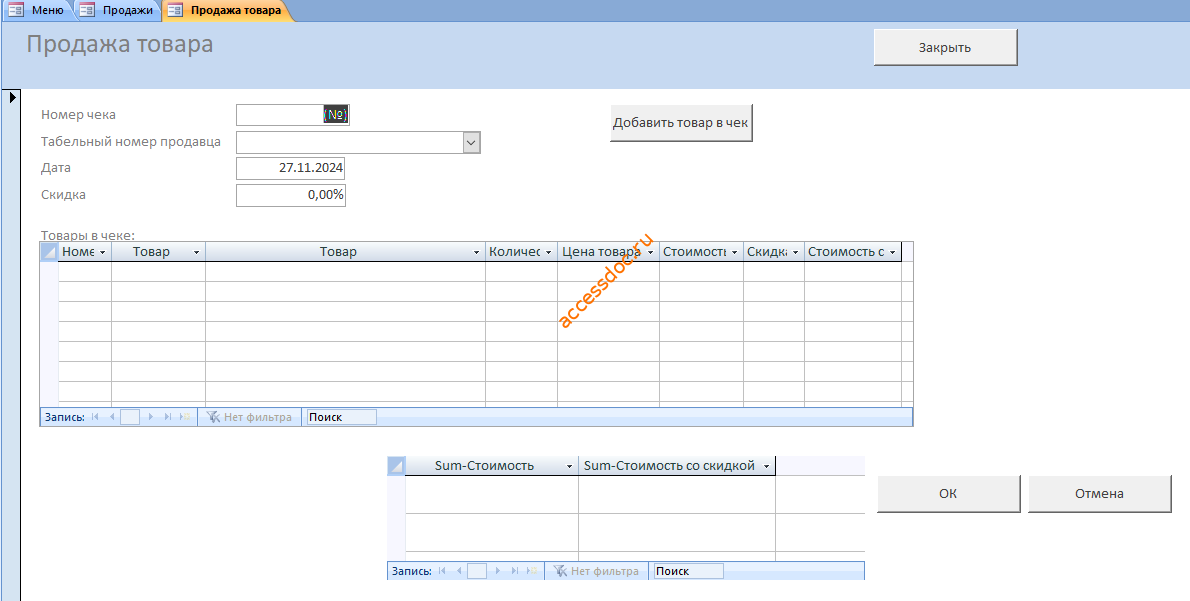The image size is (1190, 601).
Task: Go to next record in Sum-Стоимость table navigator
Action: (x=497, y=571)
